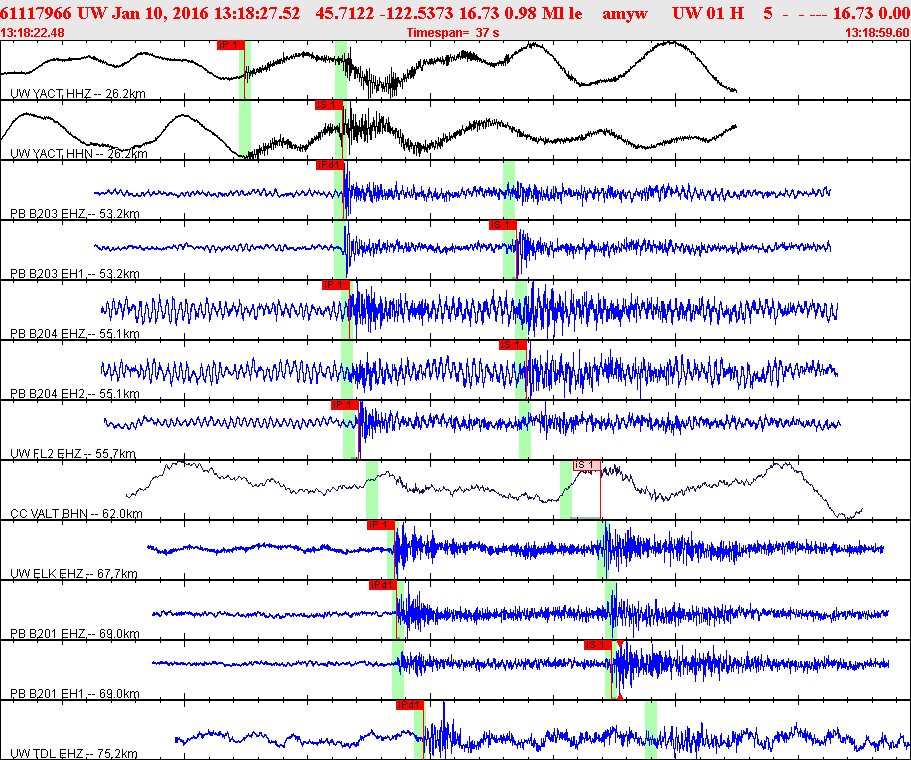Viewport: 911px width, 760px height.
Task: Select the iS 1 pick flag on B204 EH2
Action: click(x=512, y=345)
